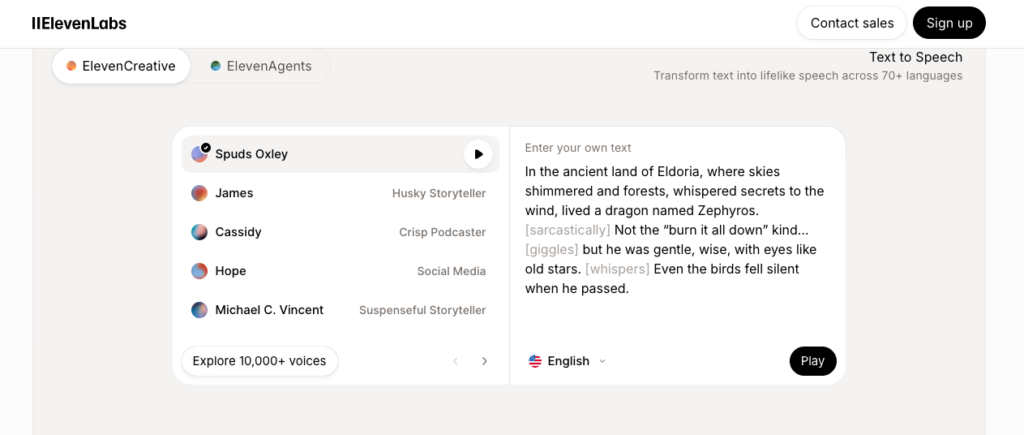
Task: Select the James Husky Storyteller voice
Action: [339, 193]
